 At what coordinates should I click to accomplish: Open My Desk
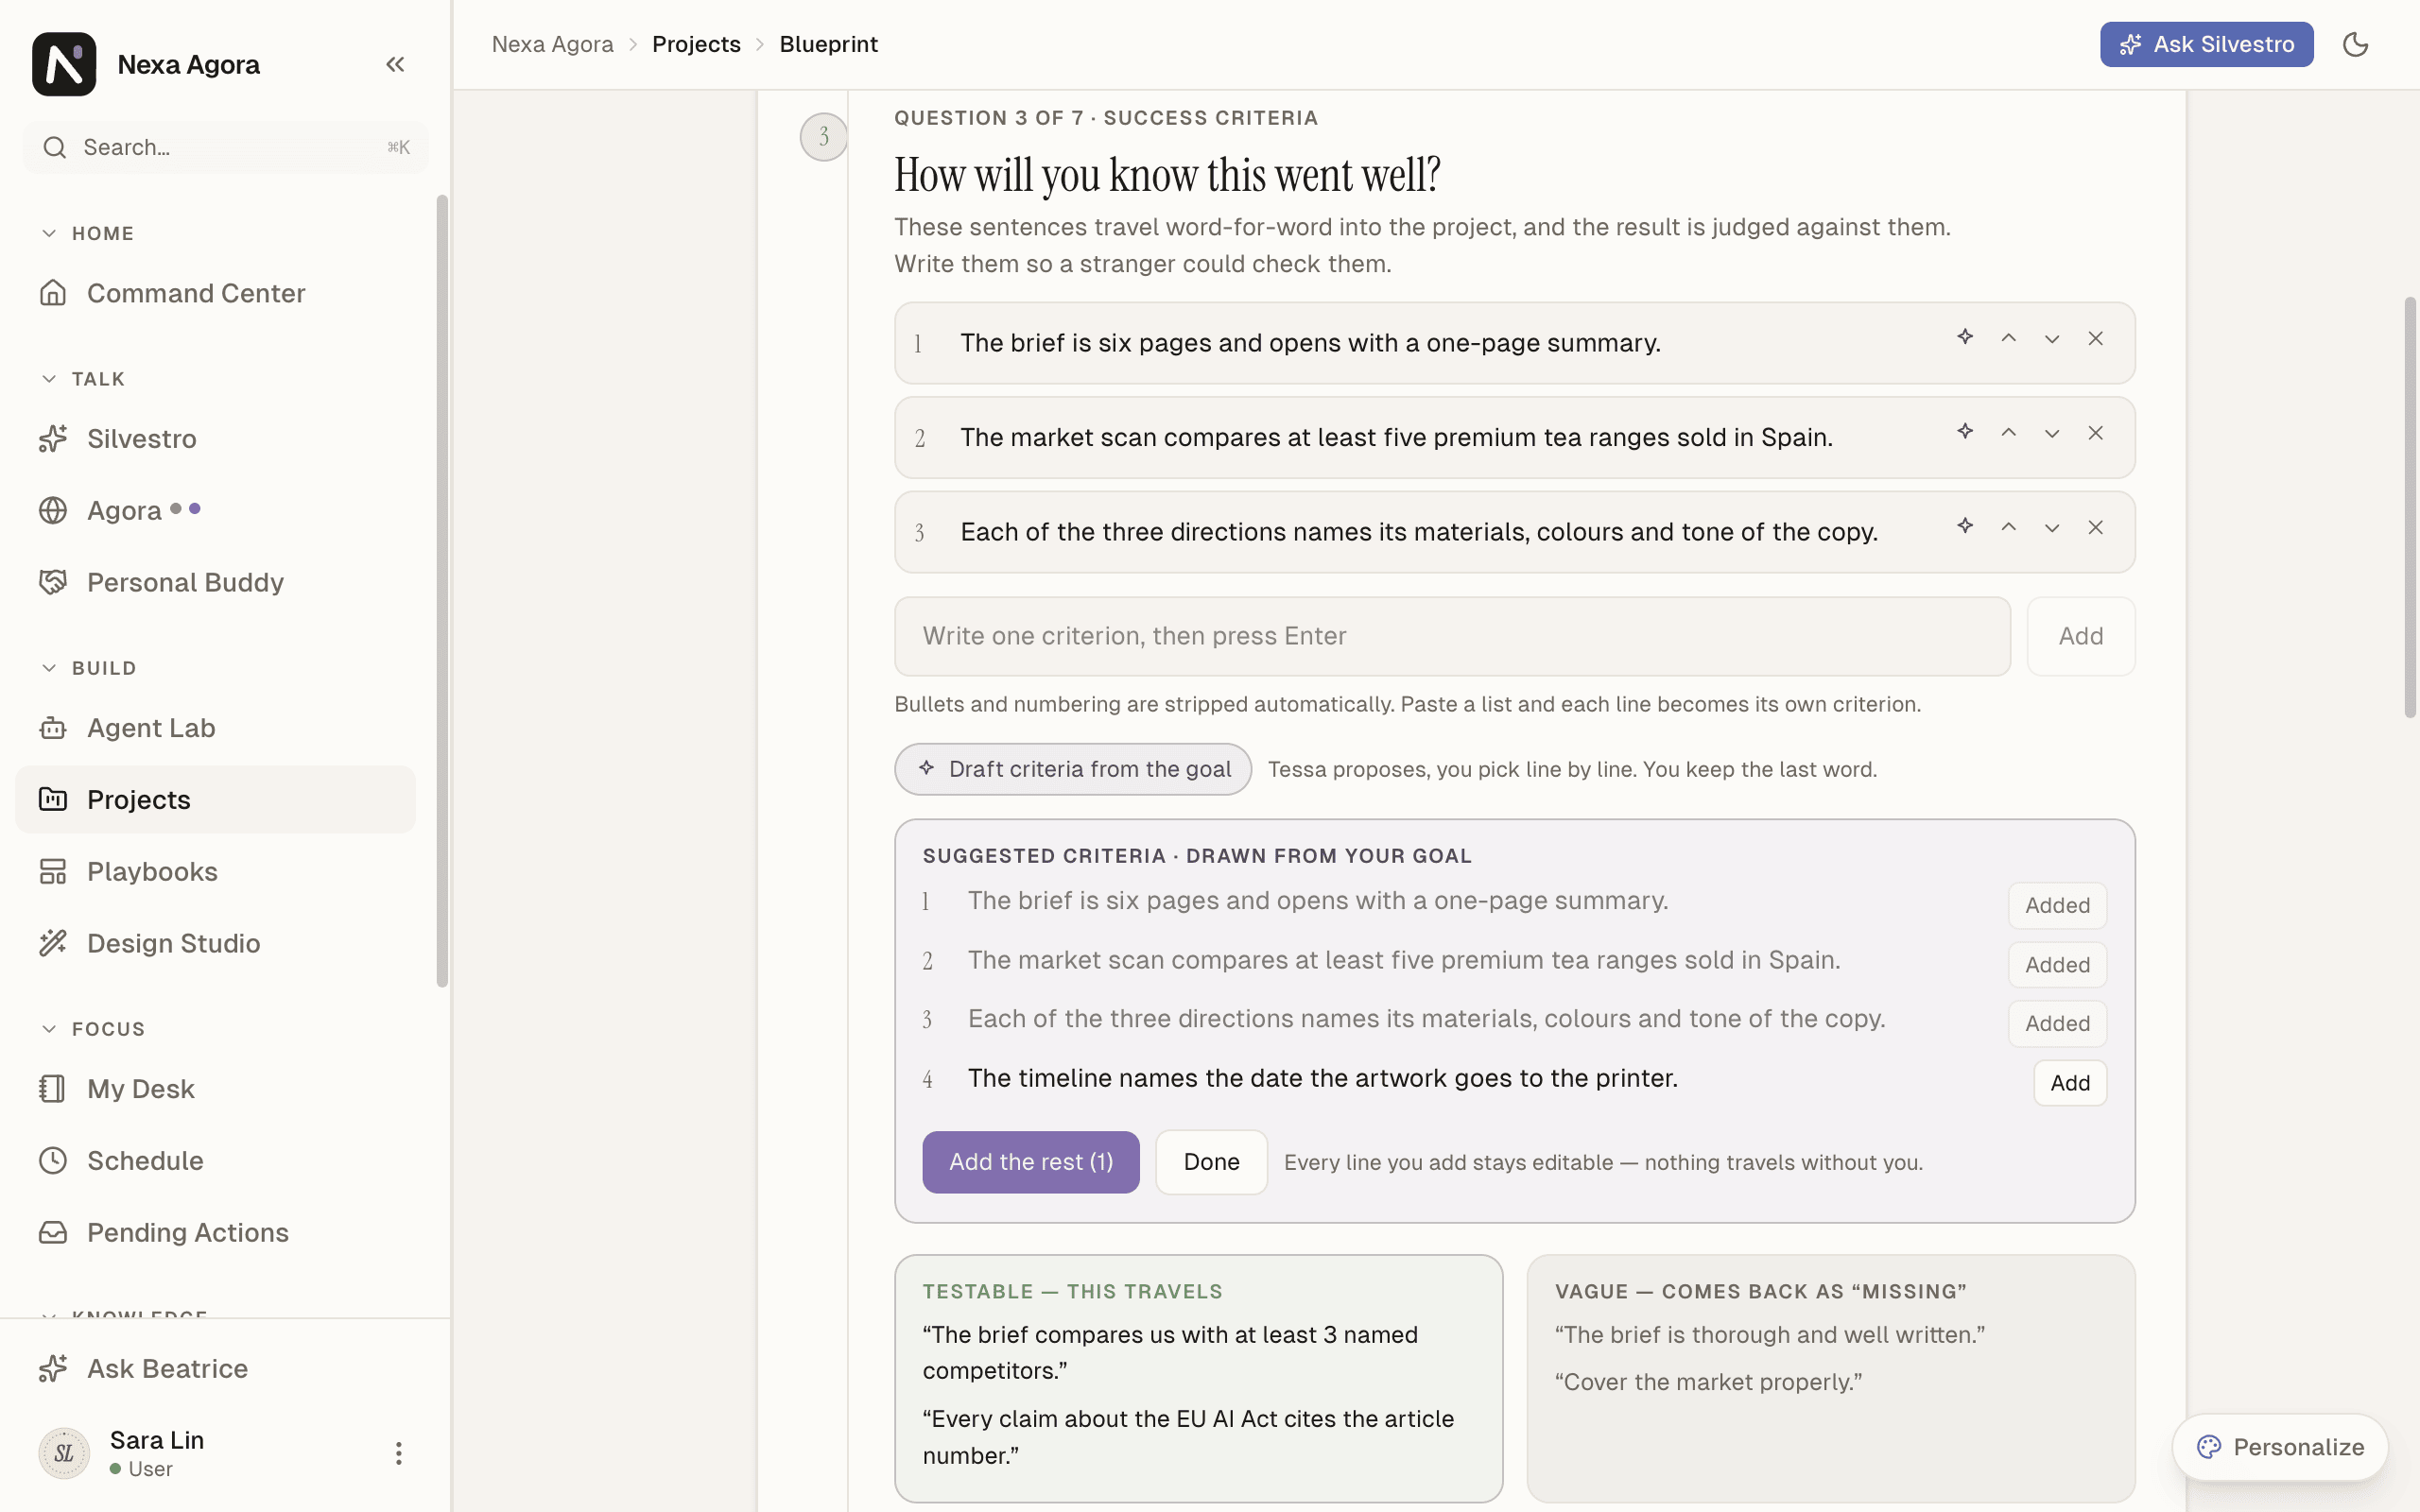pyautogui.click(x=215, y=1088)
